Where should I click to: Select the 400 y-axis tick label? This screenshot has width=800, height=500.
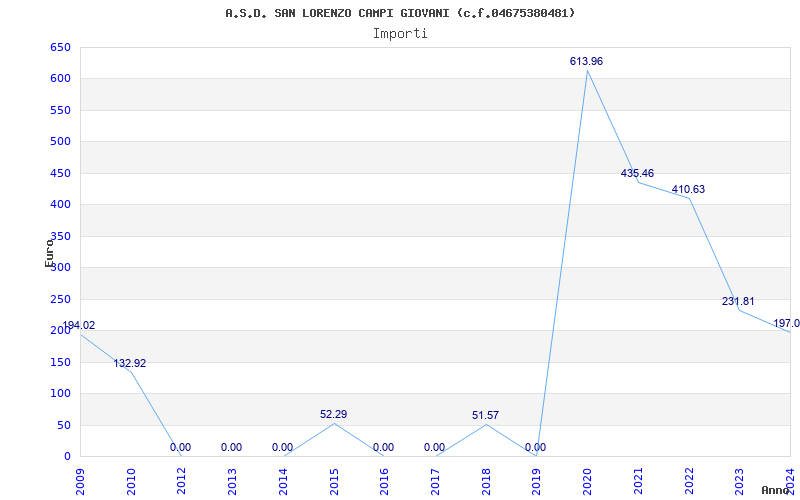click(60, 204)
